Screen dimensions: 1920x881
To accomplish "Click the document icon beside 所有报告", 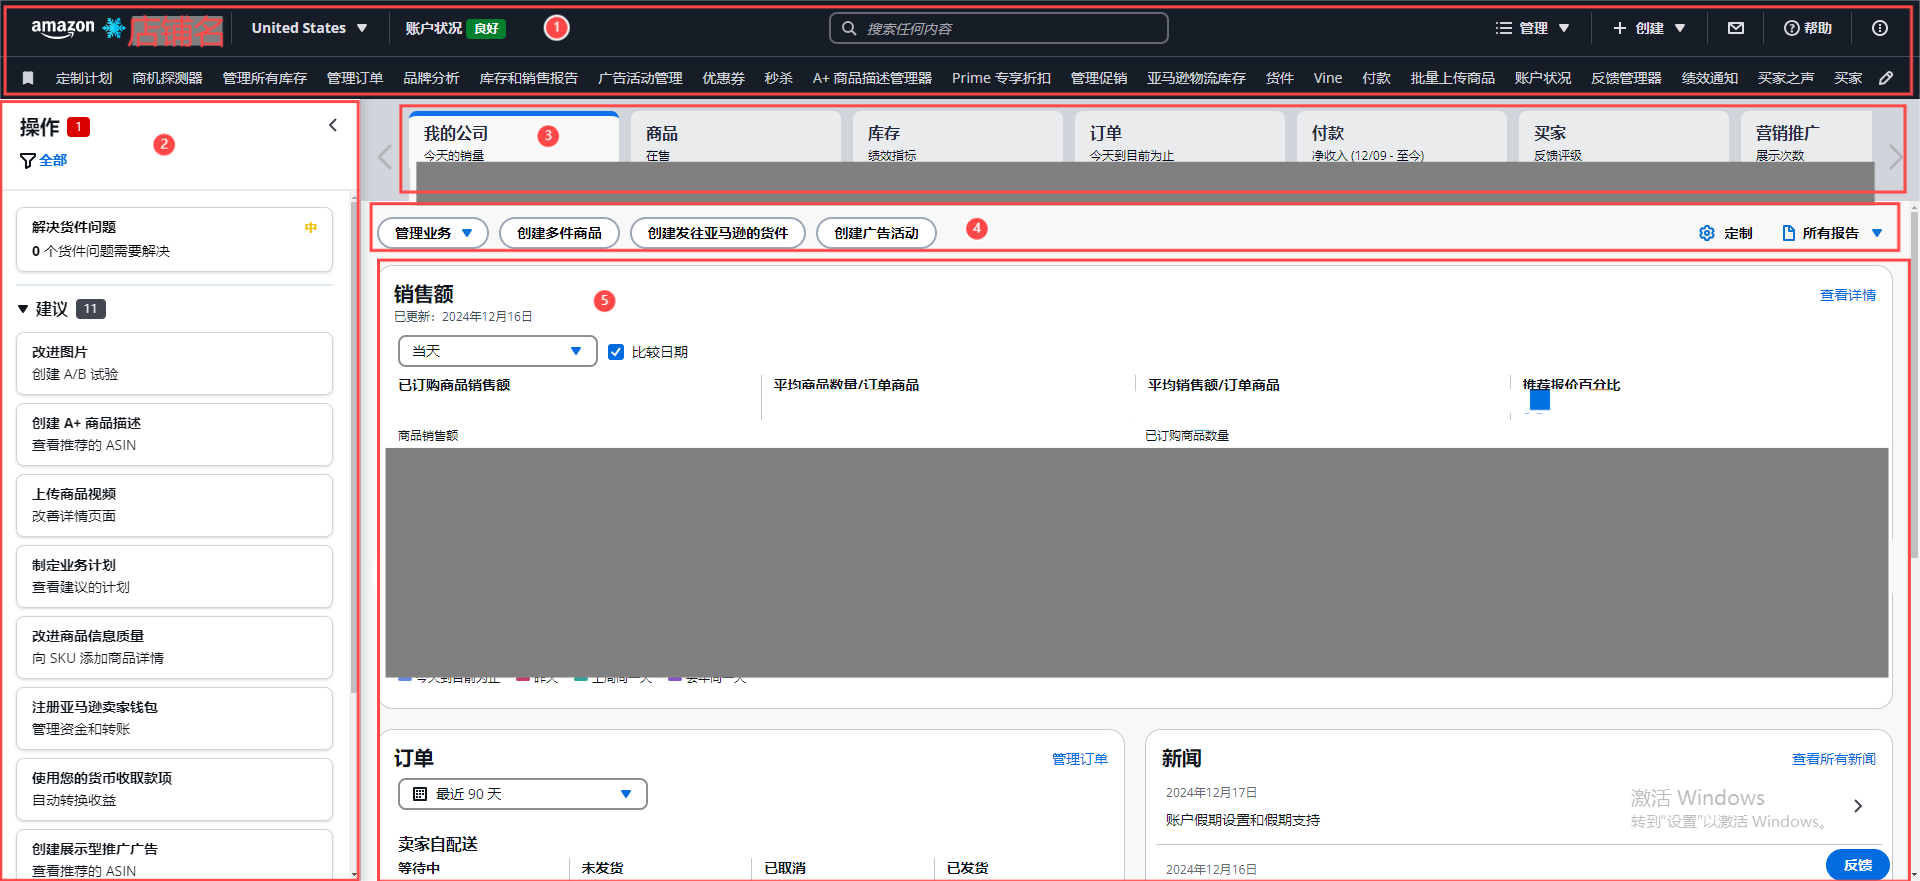I will pos(1789,233).
